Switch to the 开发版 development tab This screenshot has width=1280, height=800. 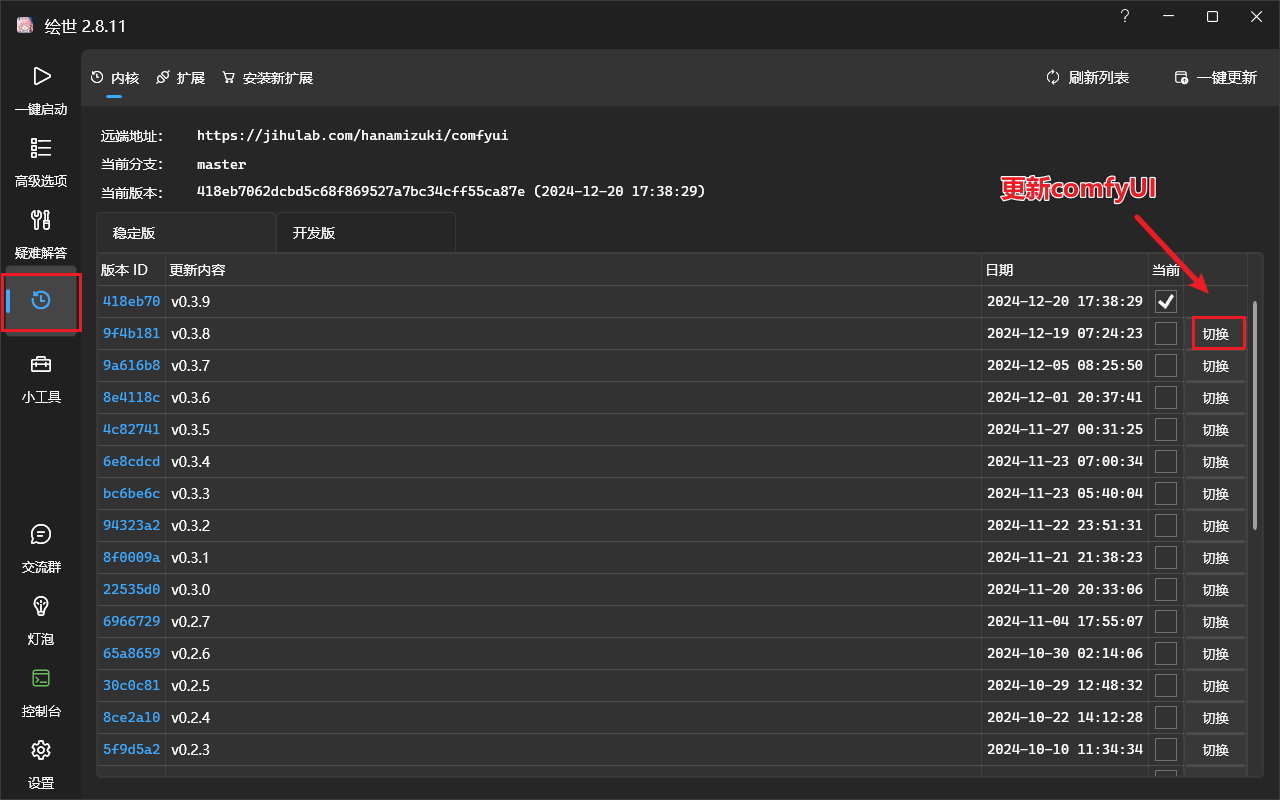point(314,233)
